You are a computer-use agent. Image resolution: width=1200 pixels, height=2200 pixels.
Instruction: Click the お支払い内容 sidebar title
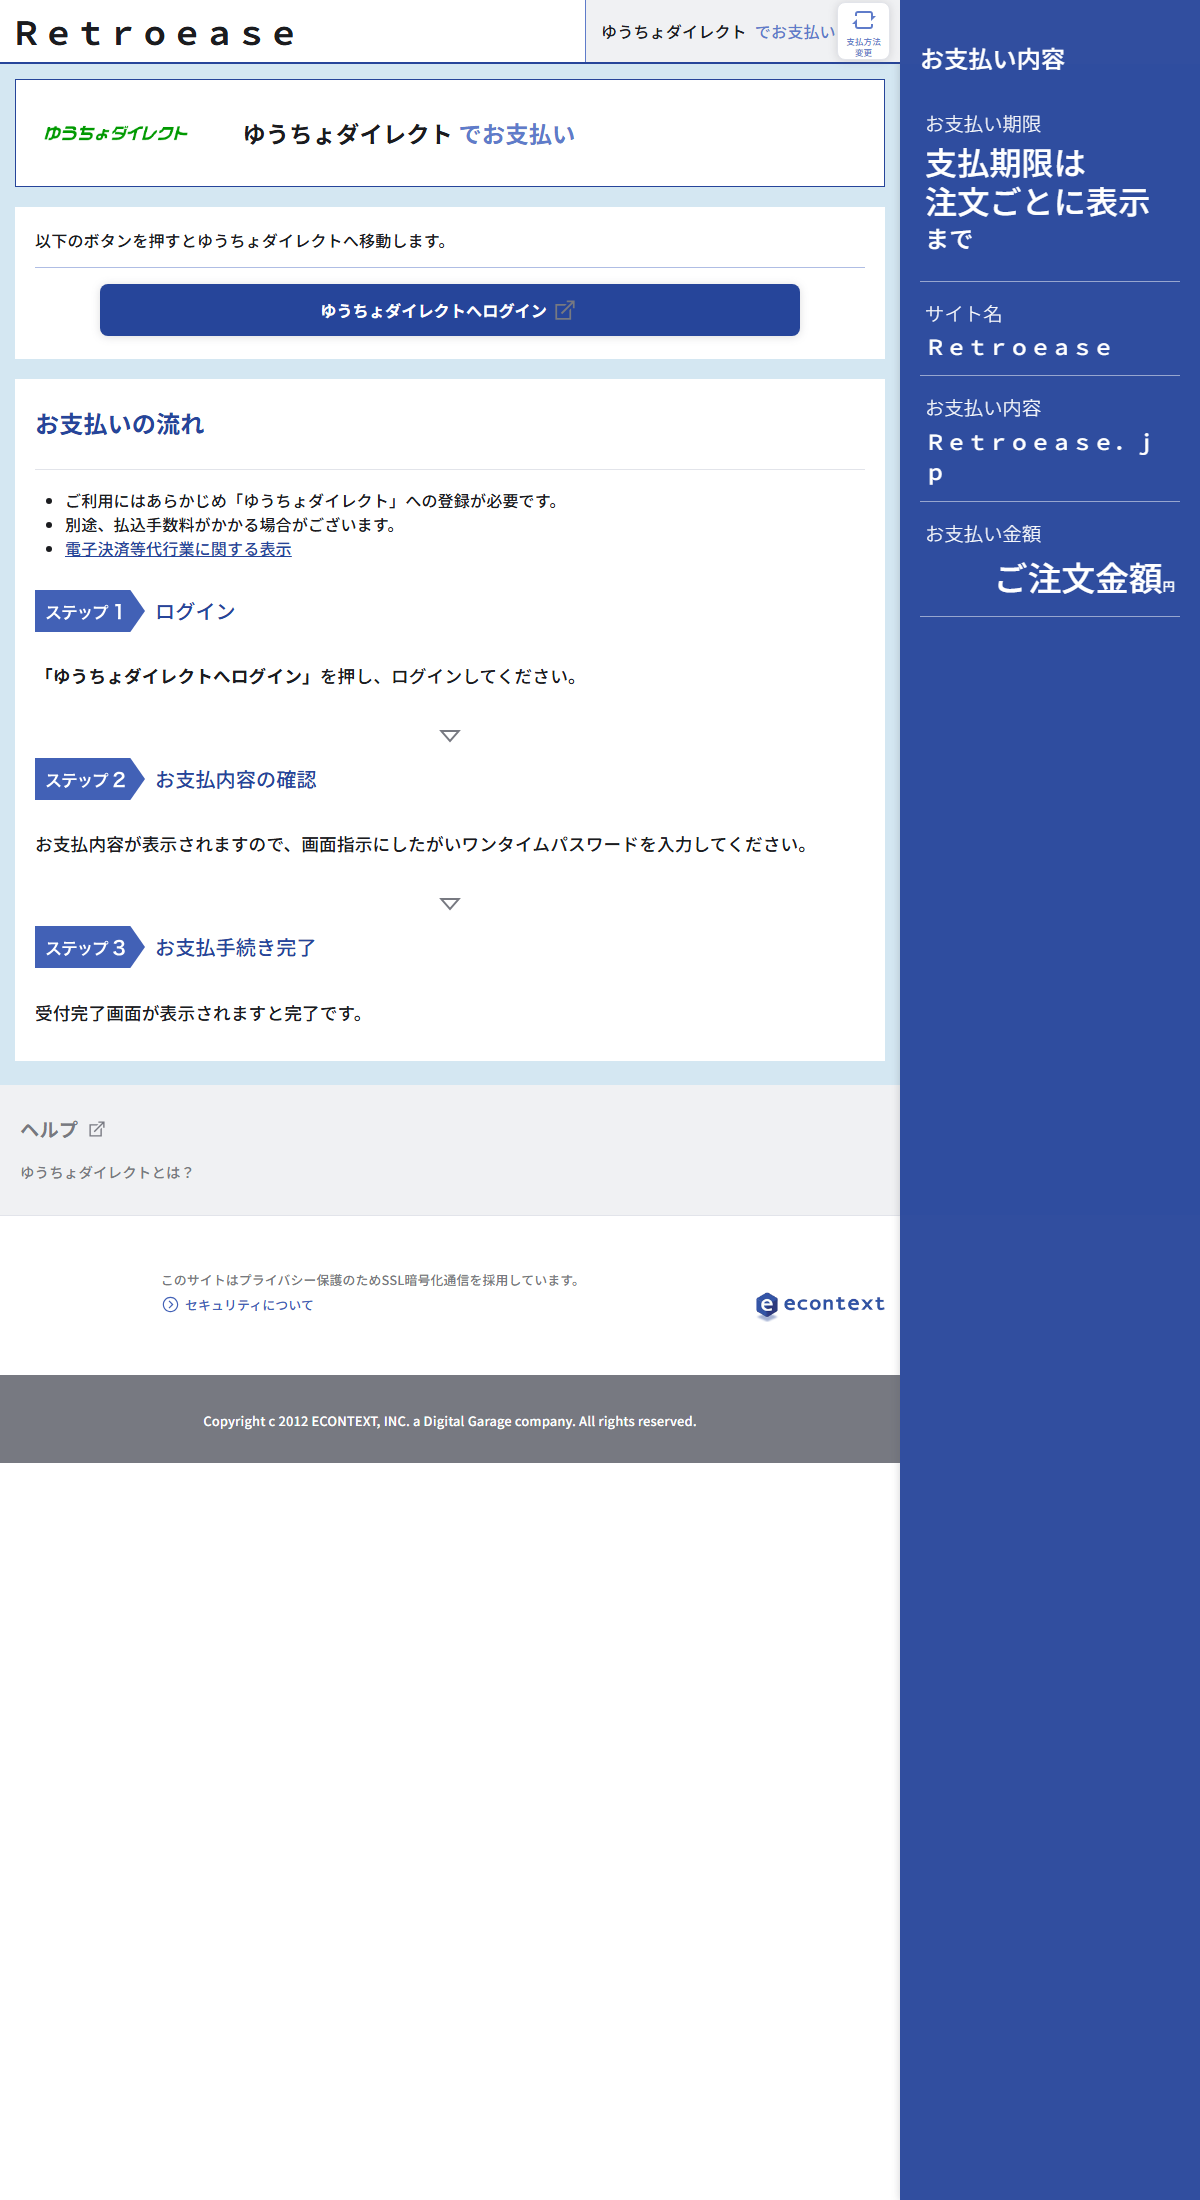992,59
